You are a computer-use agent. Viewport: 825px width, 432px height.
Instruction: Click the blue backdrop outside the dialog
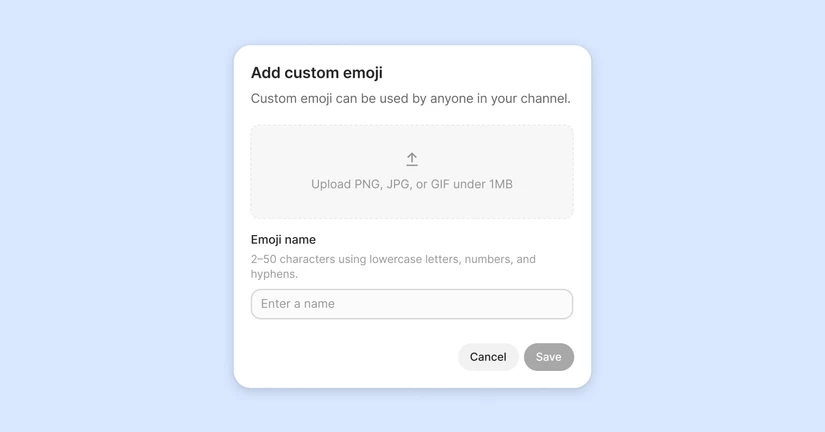116,210
